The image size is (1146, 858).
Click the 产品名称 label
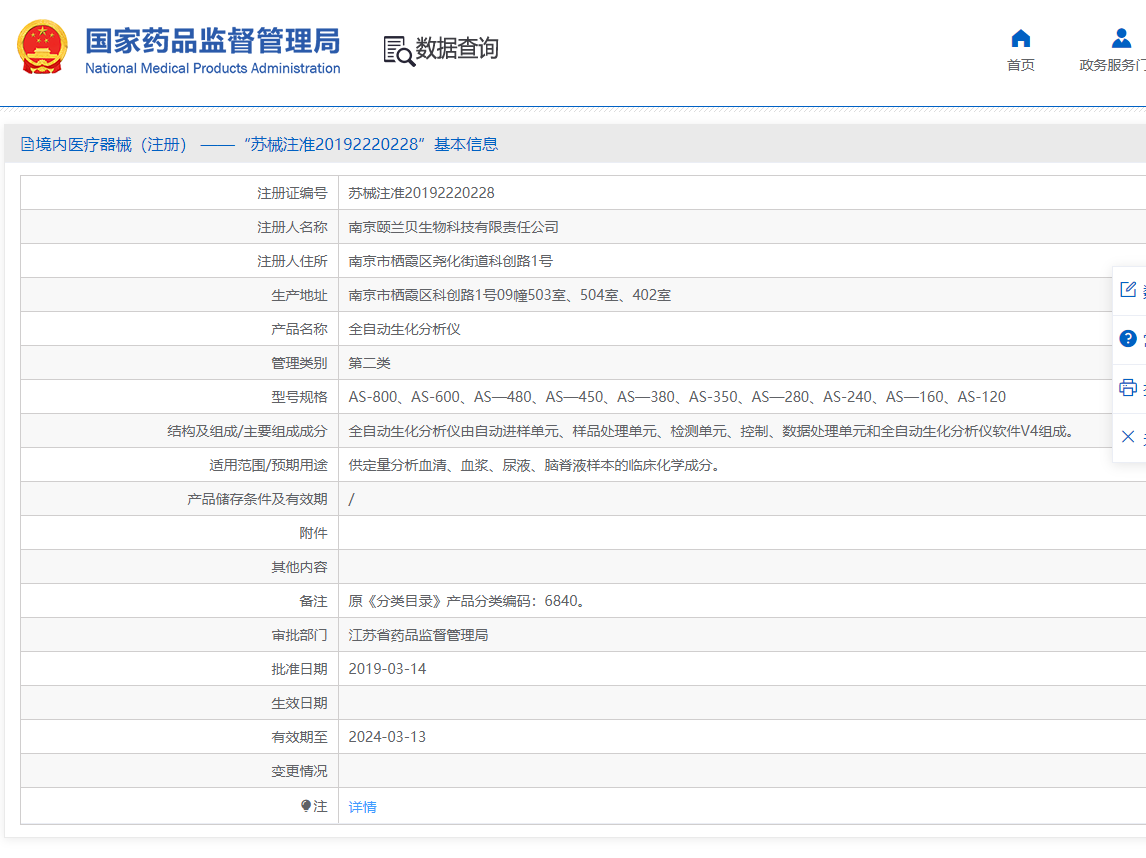[x=299, y=329]
